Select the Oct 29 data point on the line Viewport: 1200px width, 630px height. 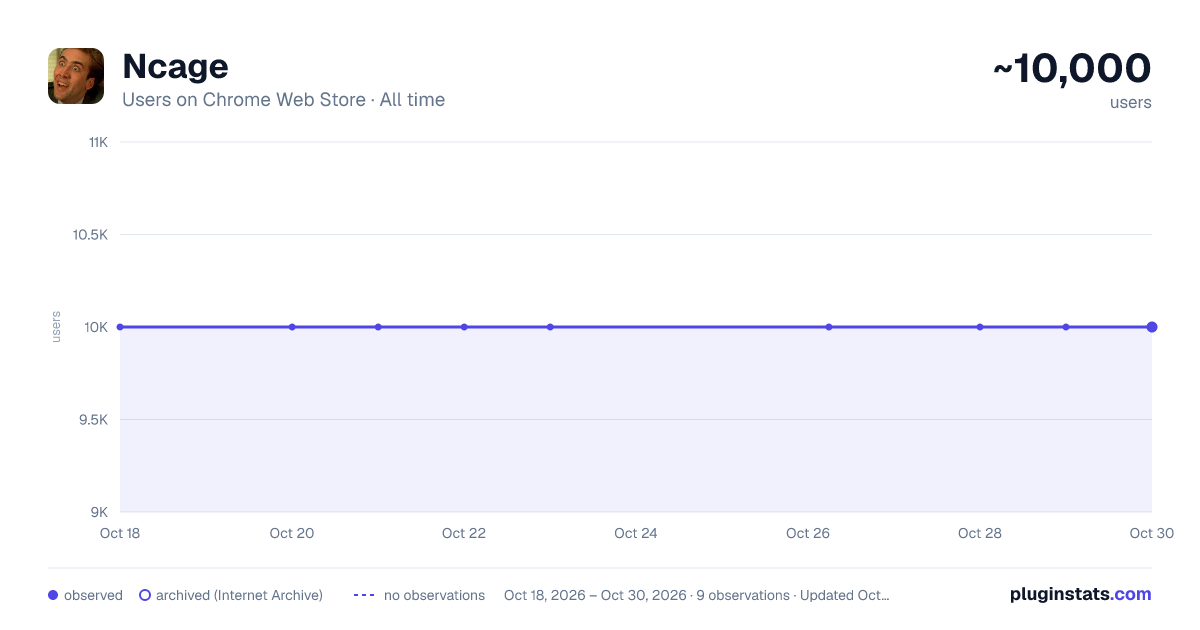pos(1066,327)
